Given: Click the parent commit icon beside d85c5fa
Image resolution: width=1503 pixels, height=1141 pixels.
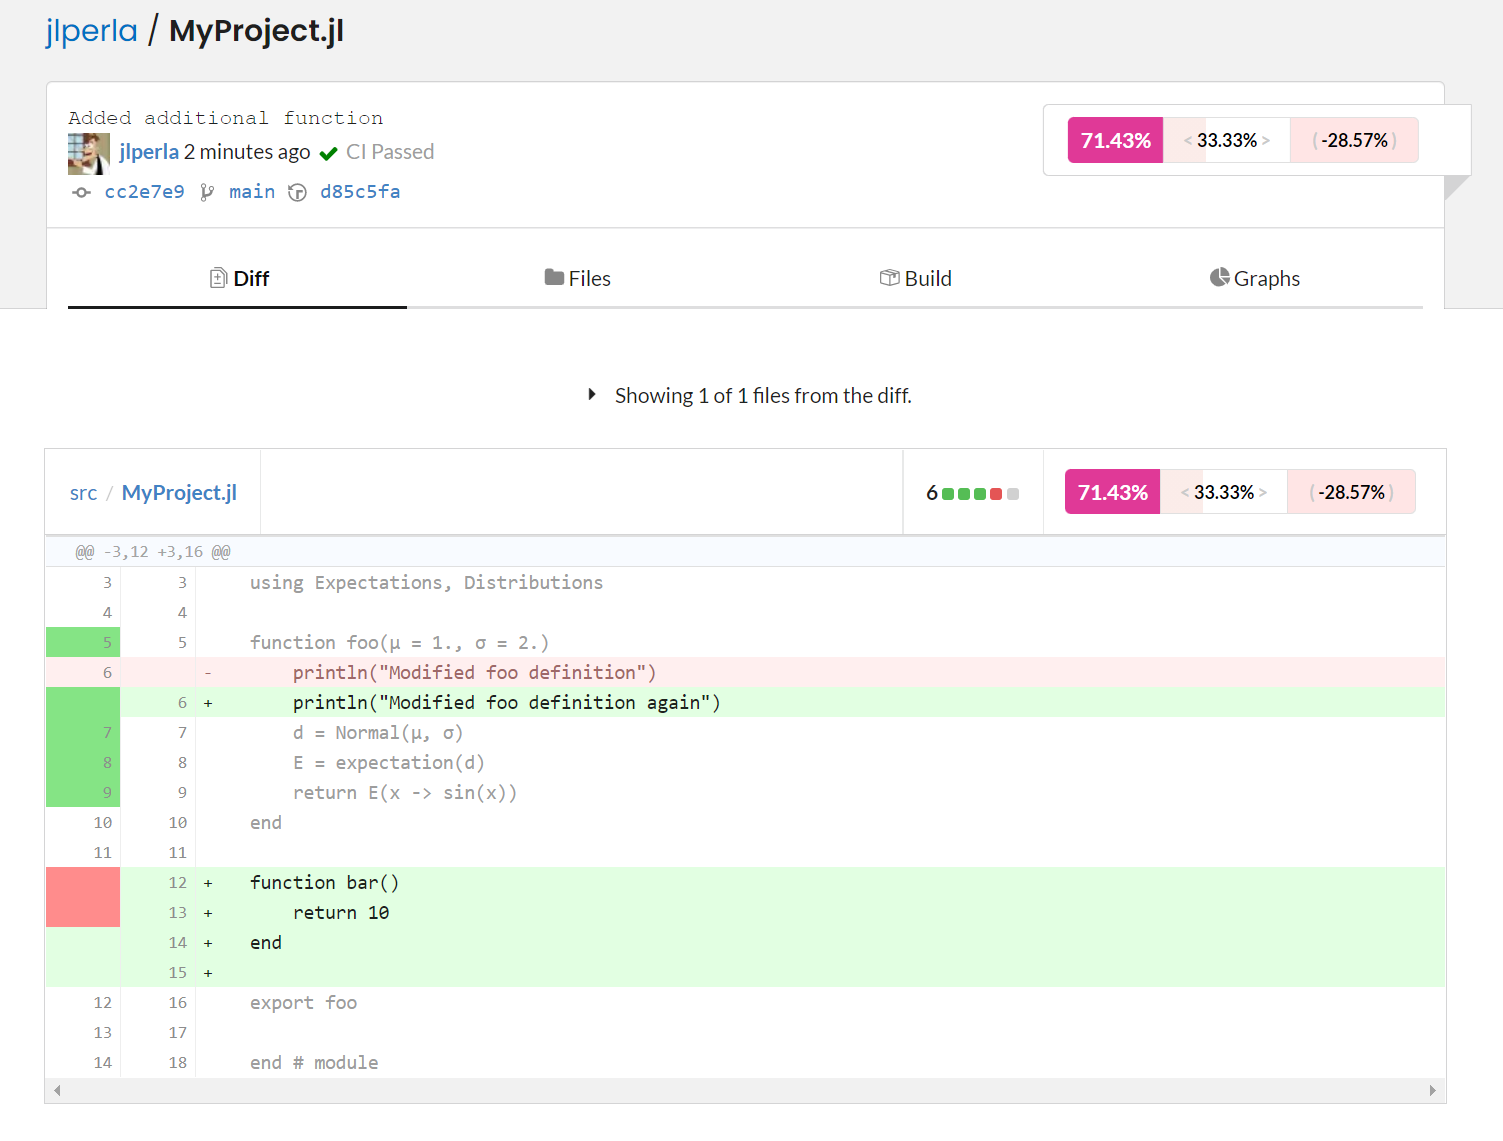Looking at the screenshot, I should (x=297, y=192).
